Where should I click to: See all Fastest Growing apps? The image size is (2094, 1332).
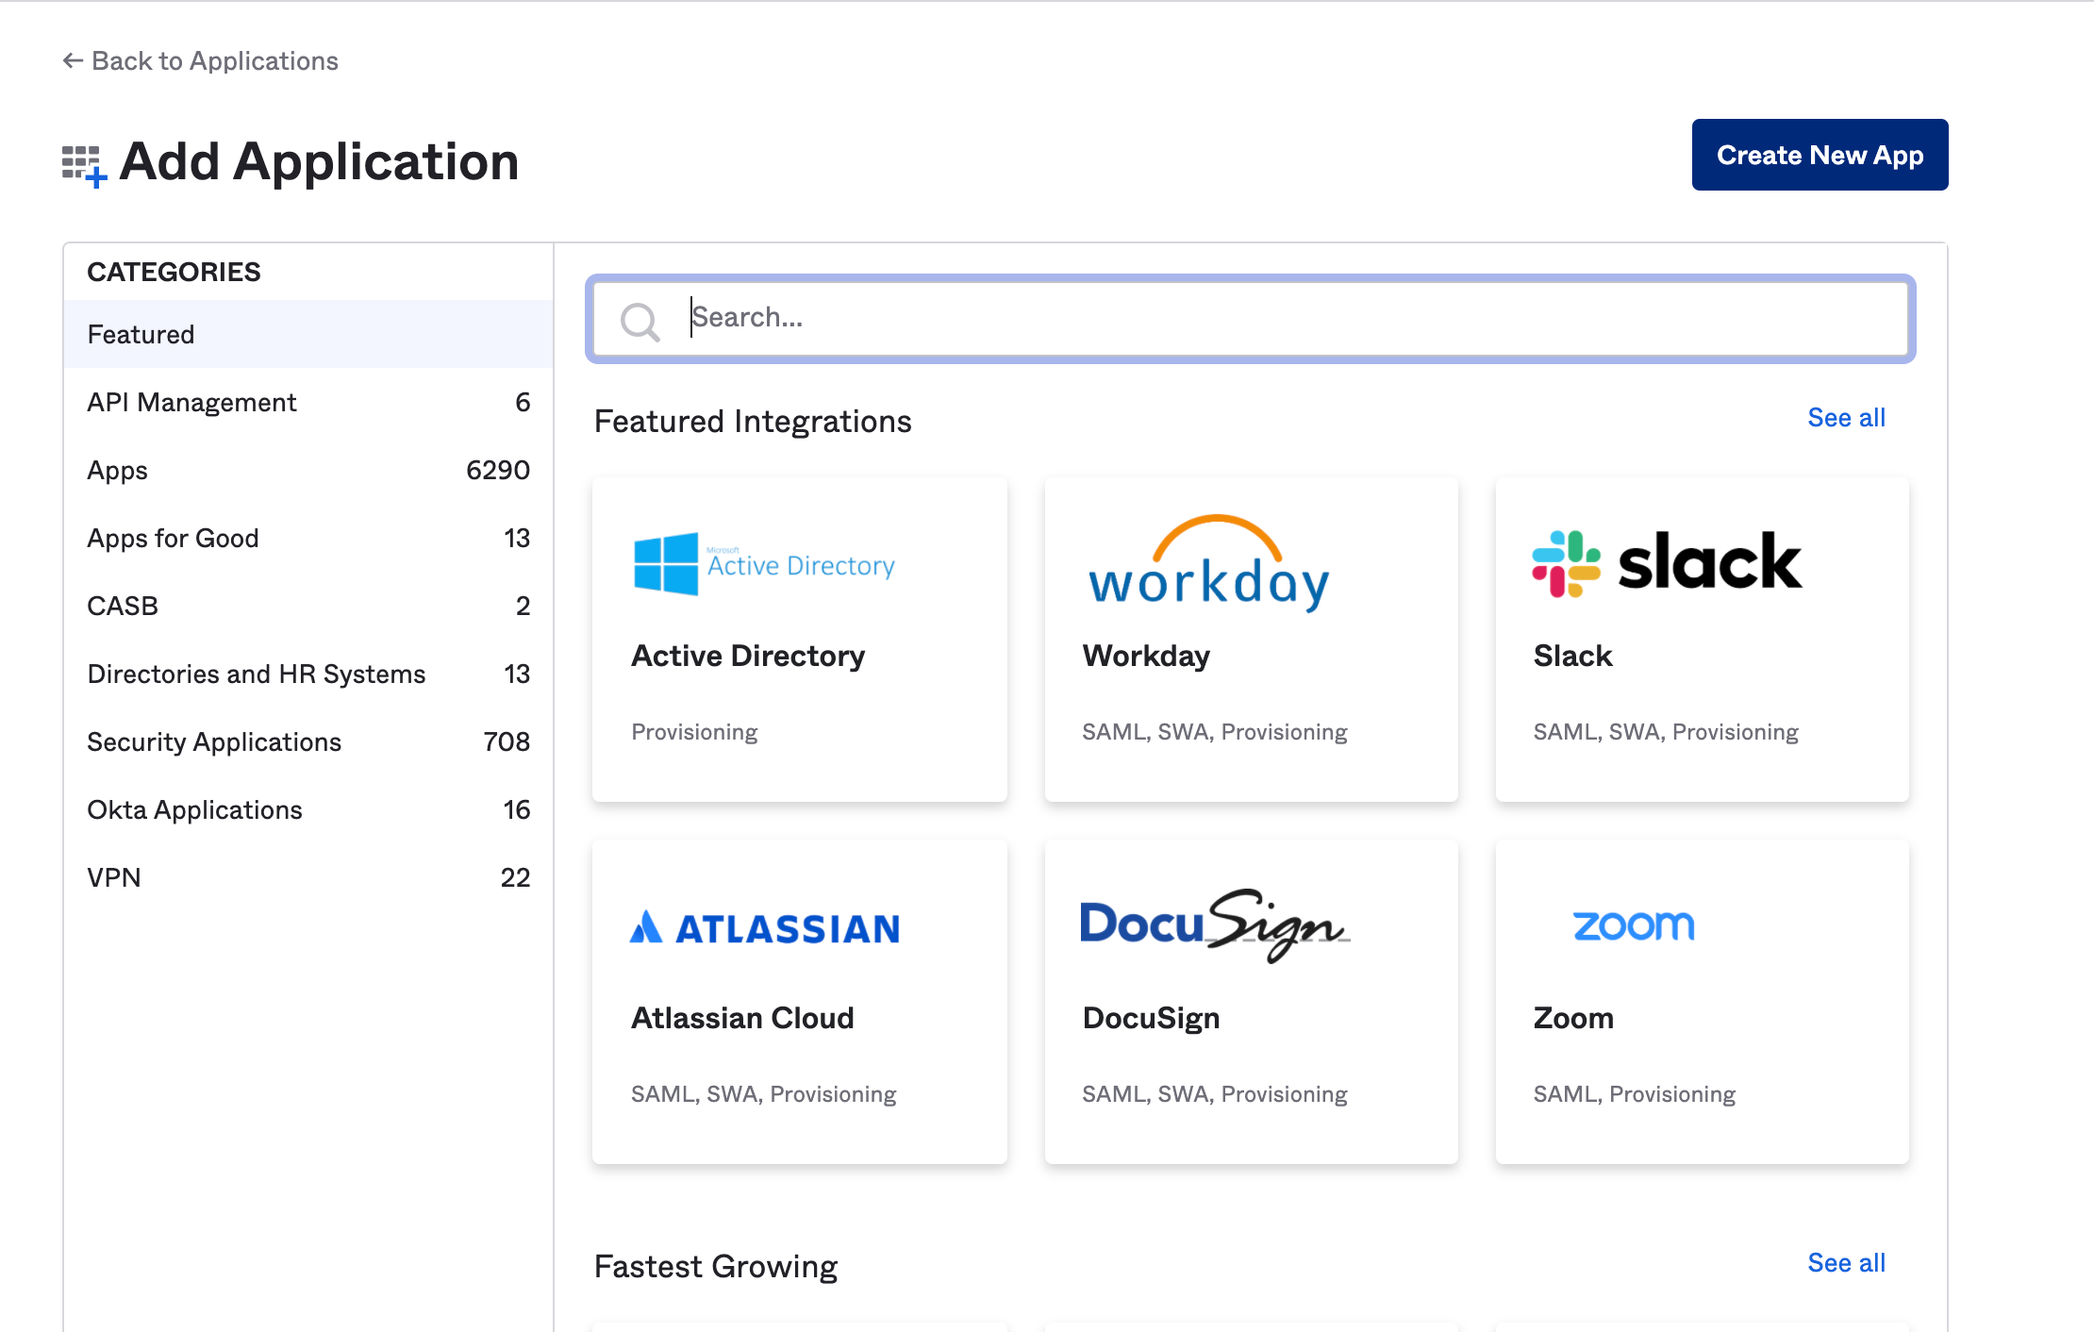[x=1845, y=1263]
